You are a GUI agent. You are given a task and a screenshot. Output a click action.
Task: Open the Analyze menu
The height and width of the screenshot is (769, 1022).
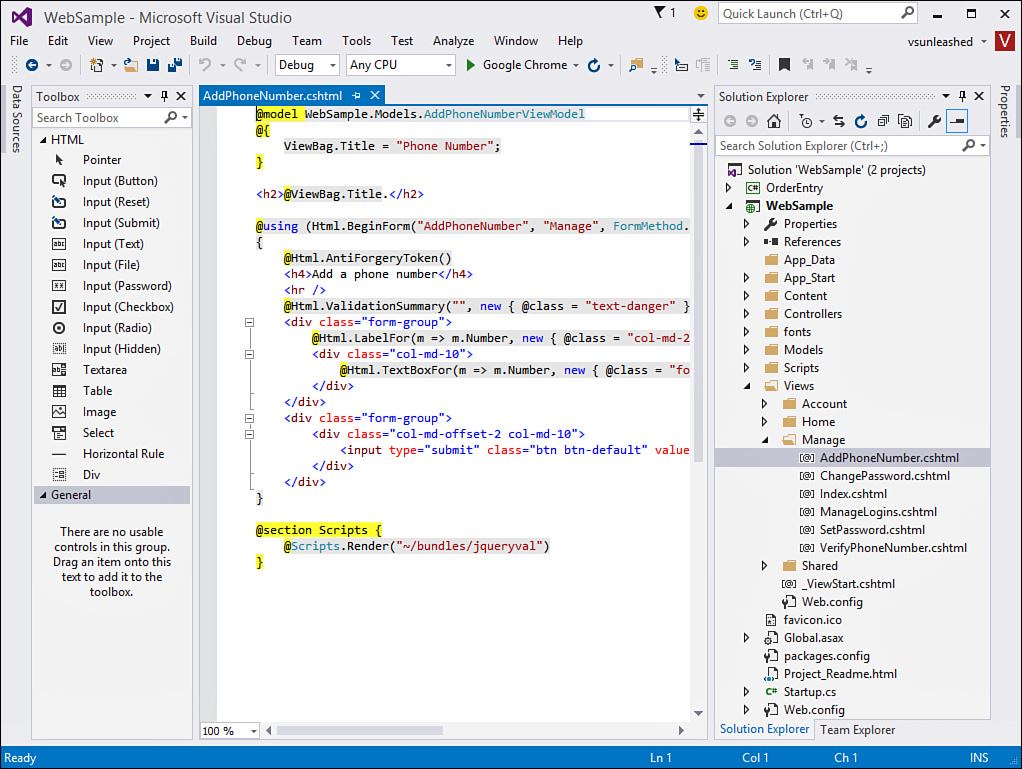point(454,40)
